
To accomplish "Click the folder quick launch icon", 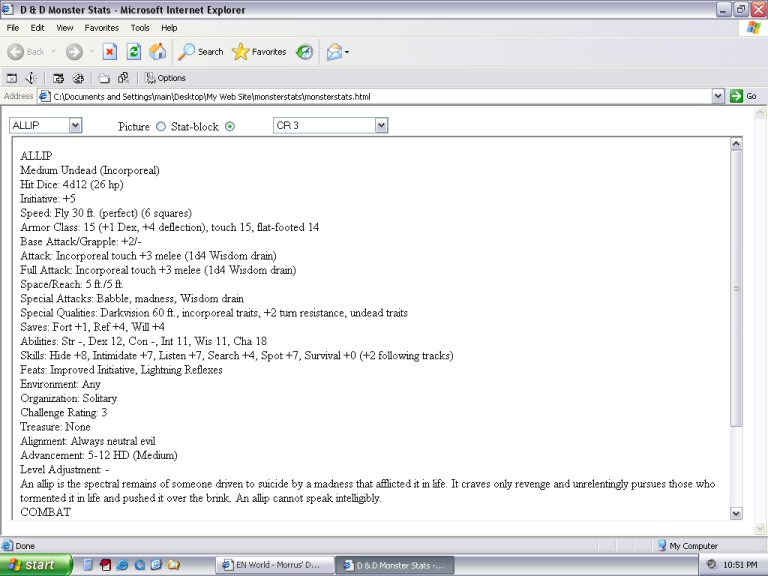I will pos(173,565).
